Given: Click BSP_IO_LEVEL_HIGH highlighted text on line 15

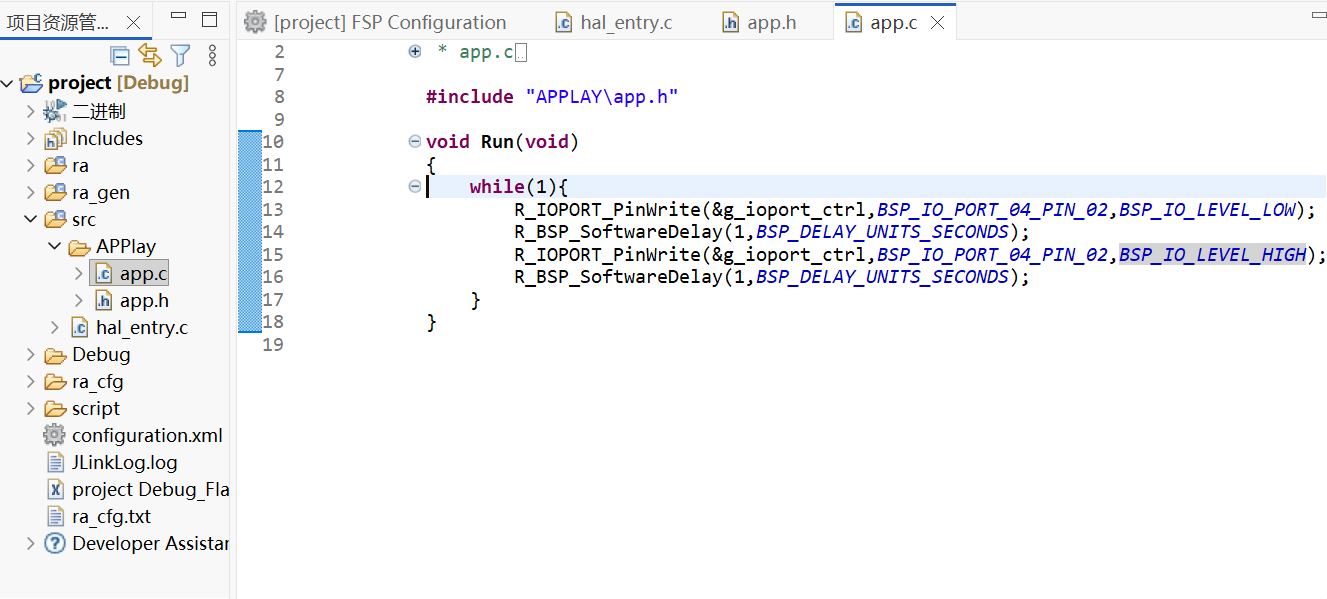Looking at the screenshot, I should [1212, 254].
